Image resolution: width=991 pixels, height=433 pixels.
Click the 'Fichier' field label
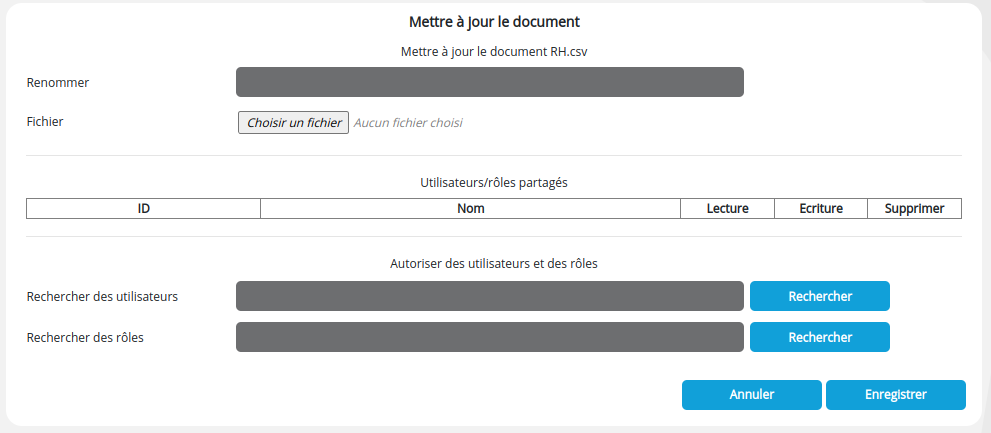[45, 121]
